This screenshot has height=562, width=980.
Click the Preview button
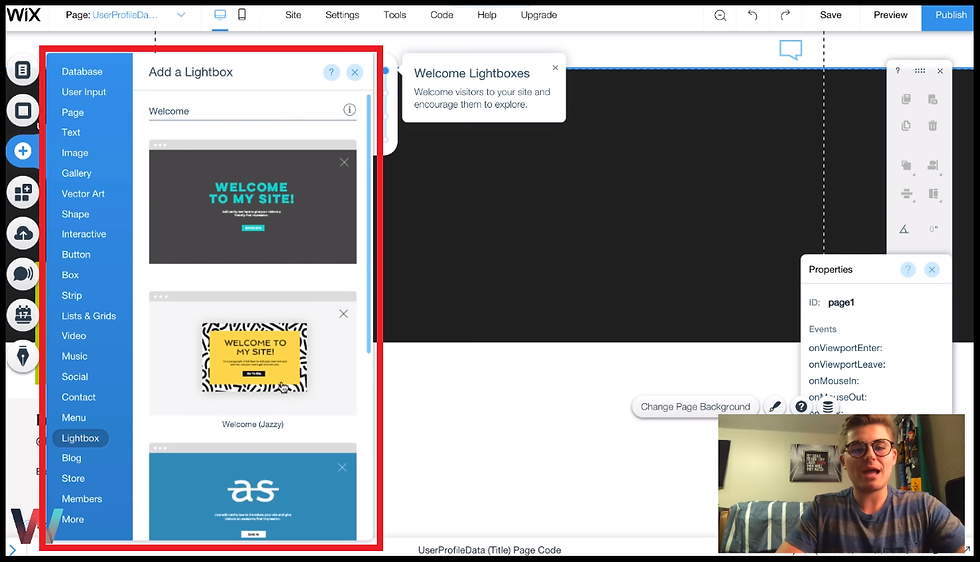pos(890,15)
